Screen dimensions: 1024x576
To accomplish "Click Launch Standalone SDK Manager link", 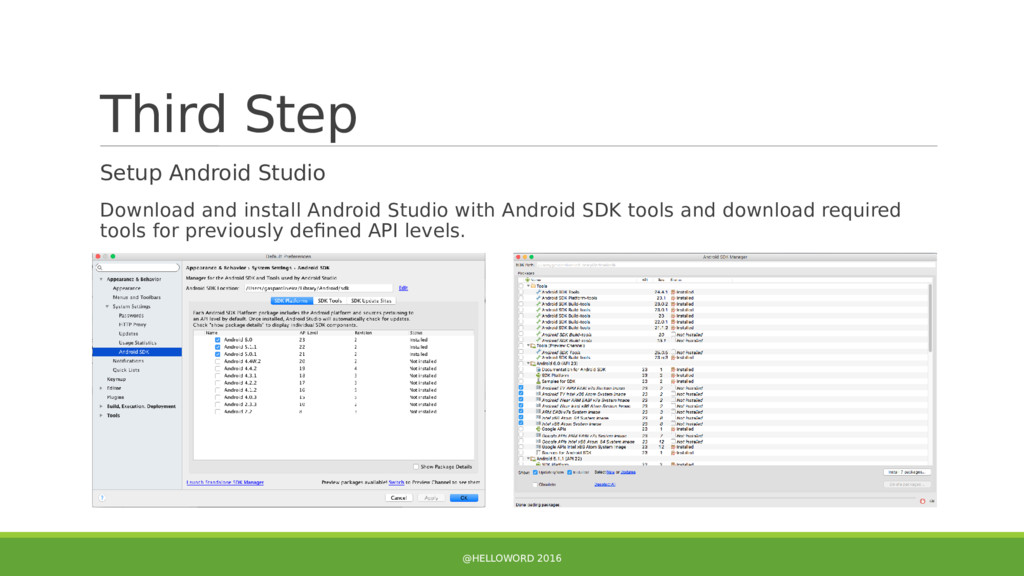I will point(225,483).
